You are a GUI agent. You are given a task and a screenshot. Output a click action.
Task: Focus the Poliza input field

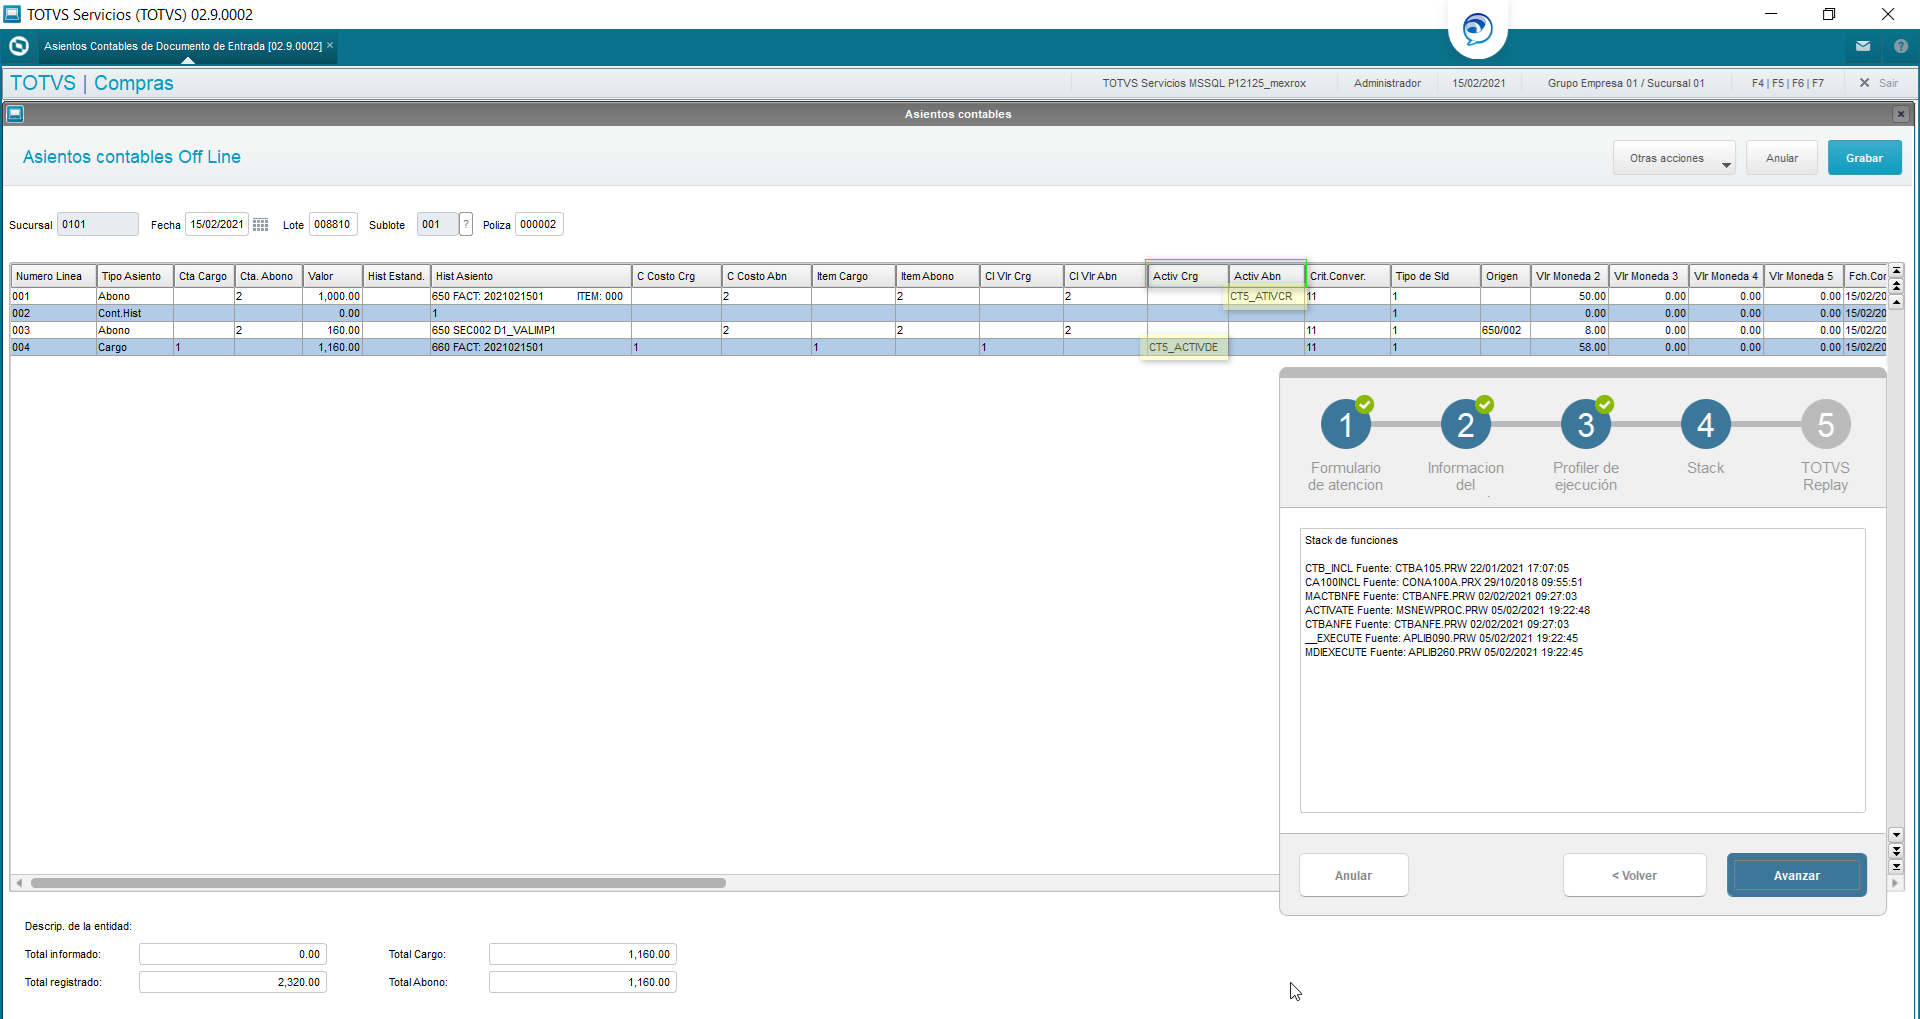click(539, 224)
